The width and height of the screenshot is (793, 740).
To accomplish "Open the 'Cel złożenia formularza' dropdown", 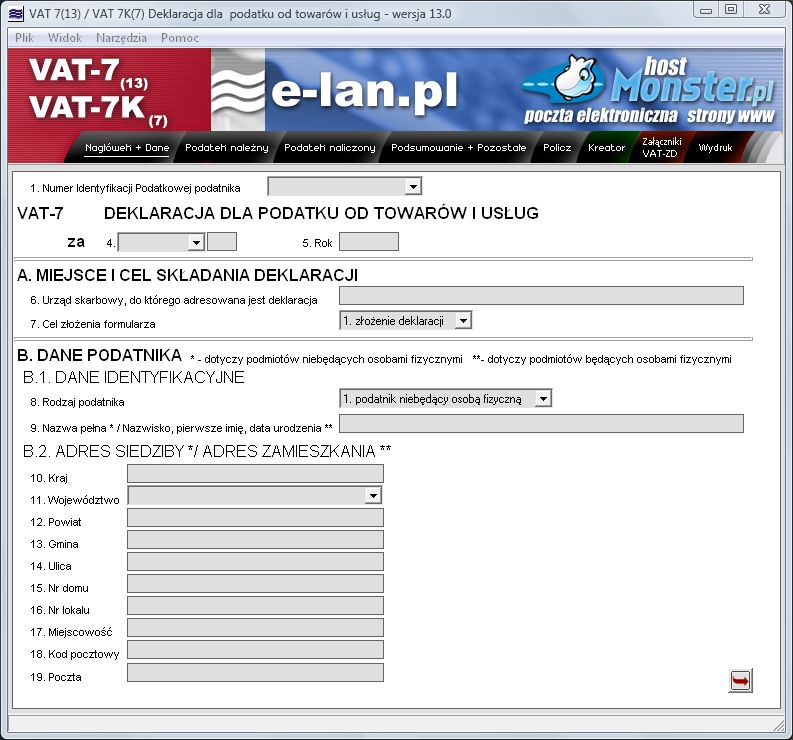I will (x=462, y=321).
